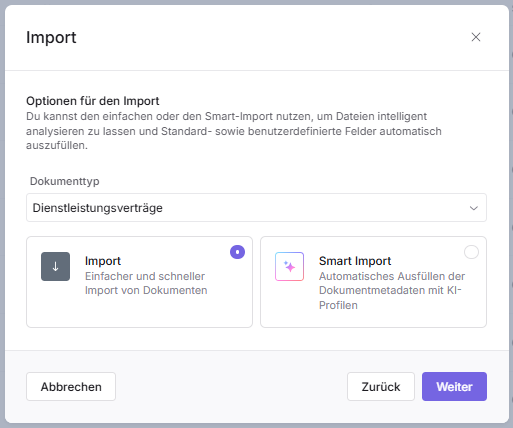Open the Dienstleistungsverträge combo box
This screenshot has height=428, width=513.
256,208
